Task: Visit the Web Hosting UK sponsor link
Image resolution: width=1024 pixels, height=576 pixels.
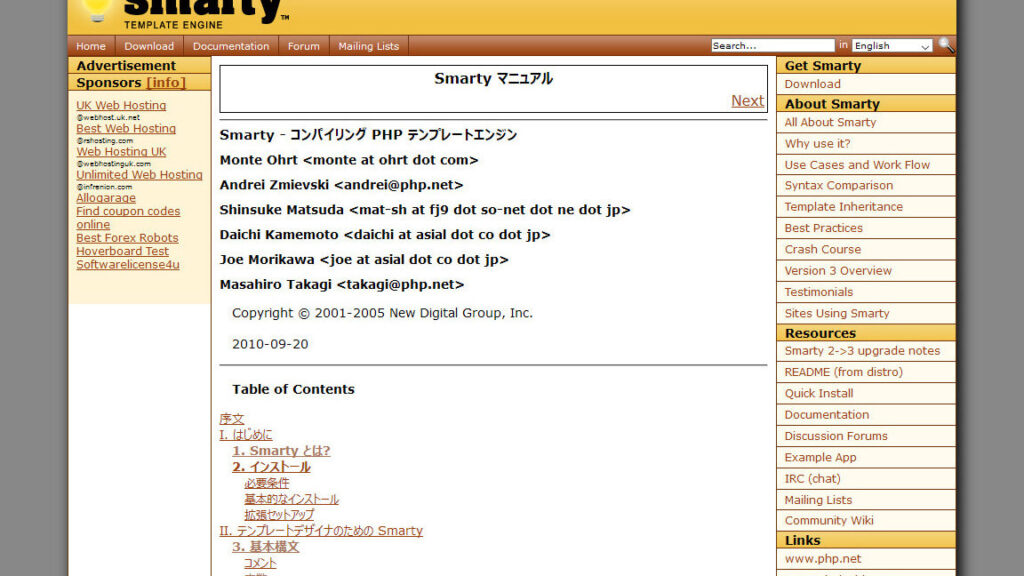Action: click(121, 152)
